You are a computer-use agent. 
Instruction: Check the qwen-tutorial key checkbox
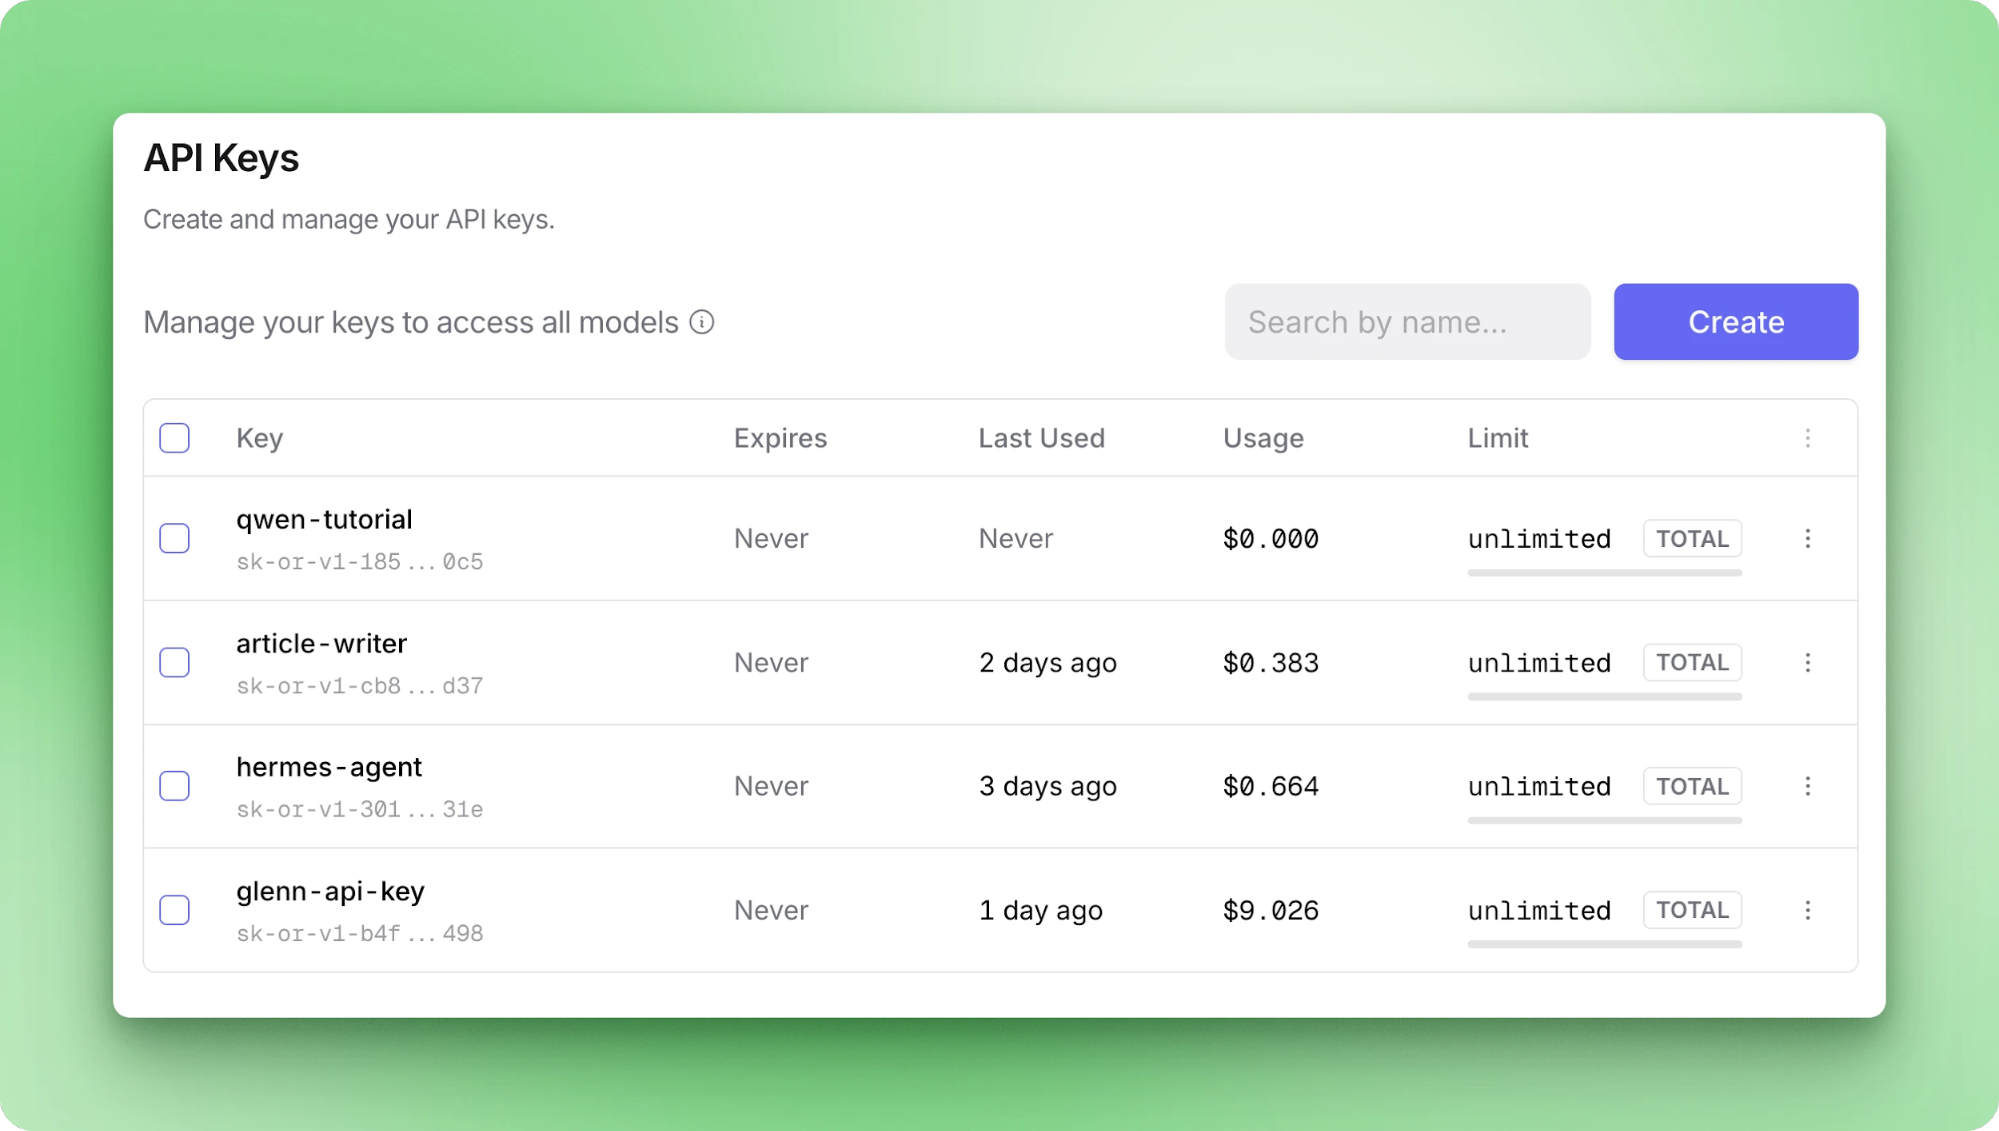(175, 539)
